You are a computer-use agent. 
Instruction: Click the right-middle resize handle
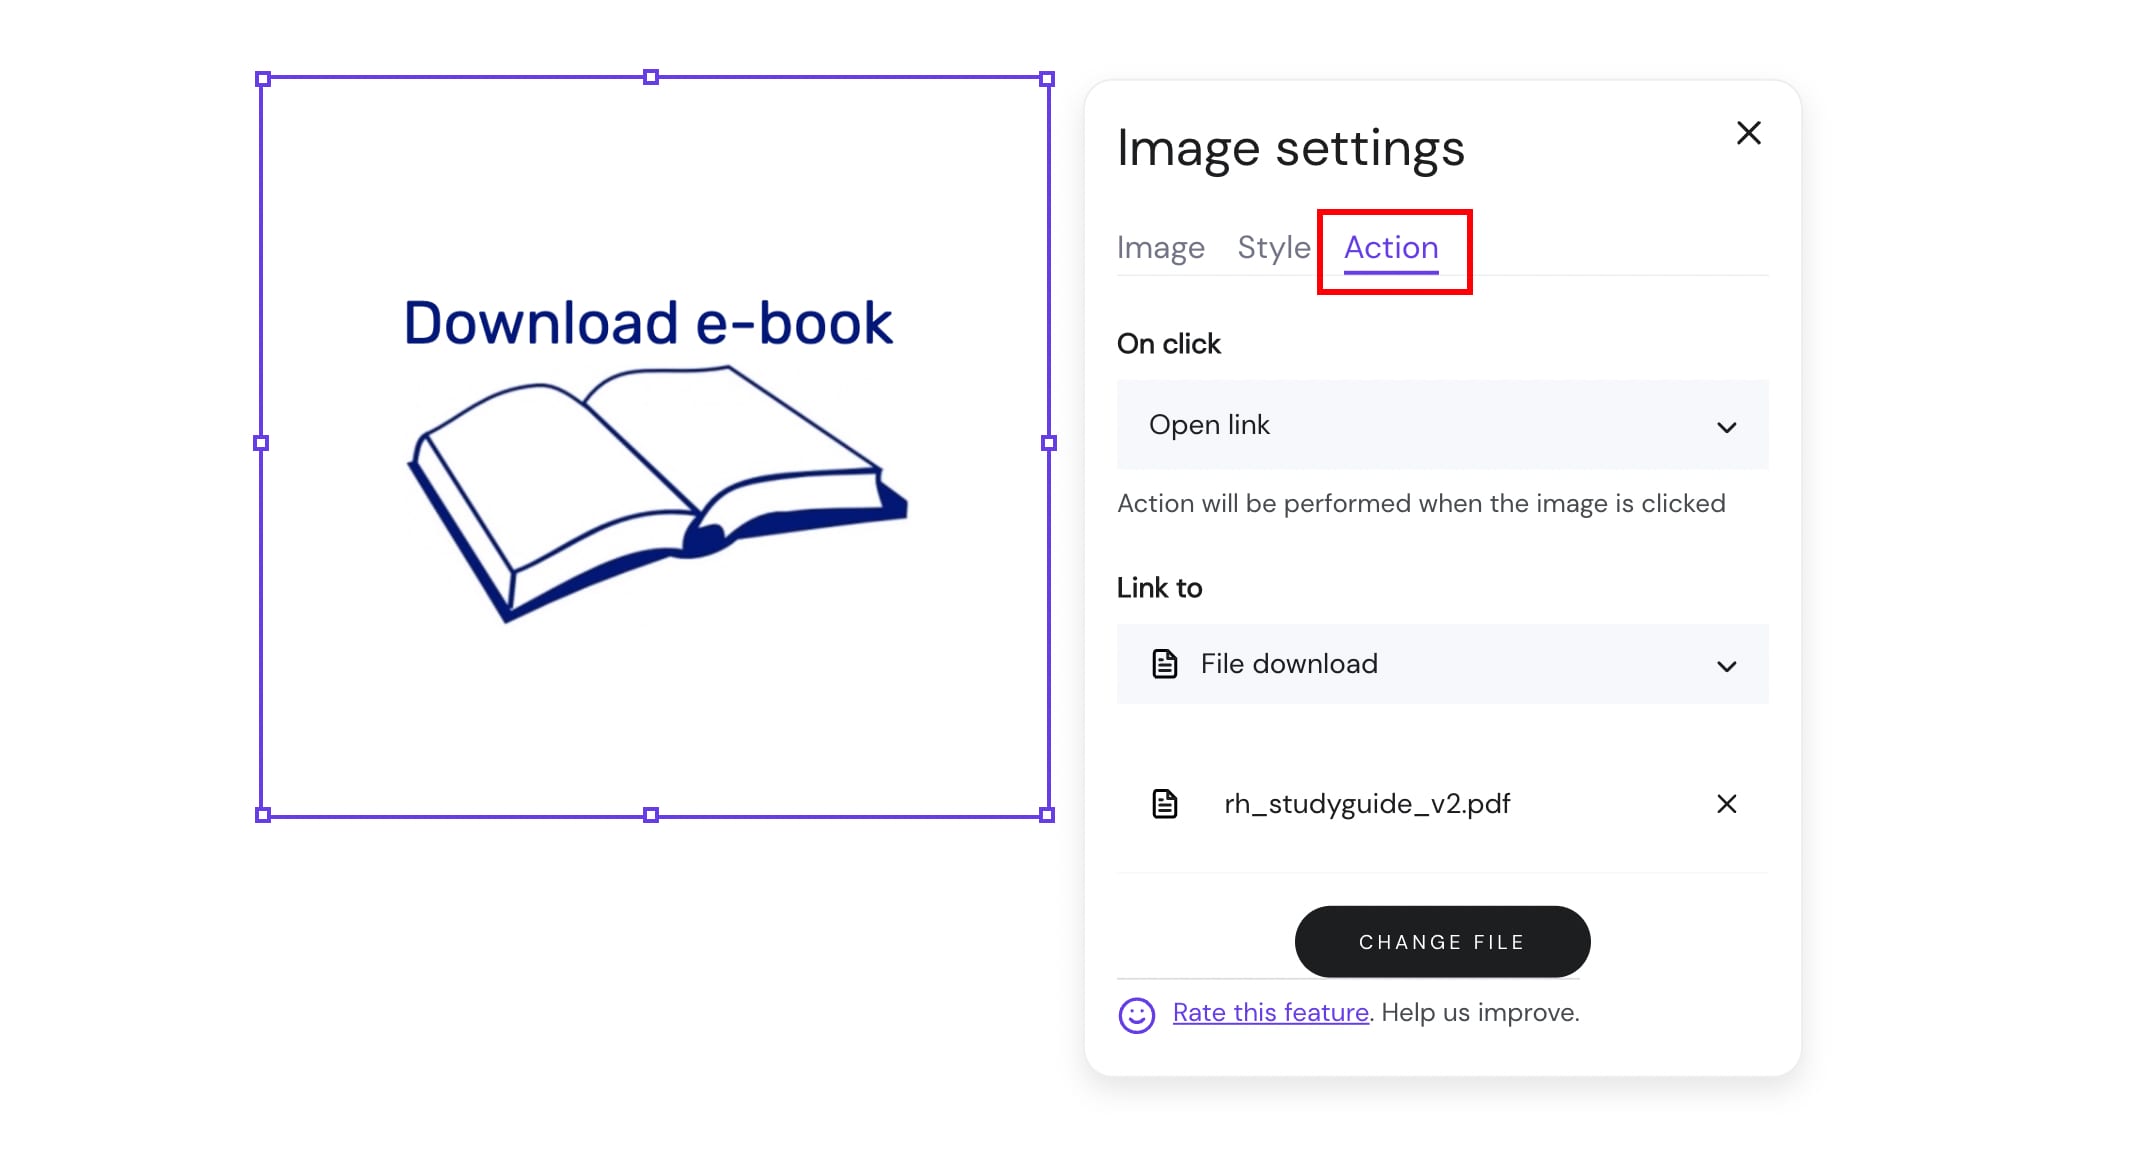click(x=1048, y=443)
